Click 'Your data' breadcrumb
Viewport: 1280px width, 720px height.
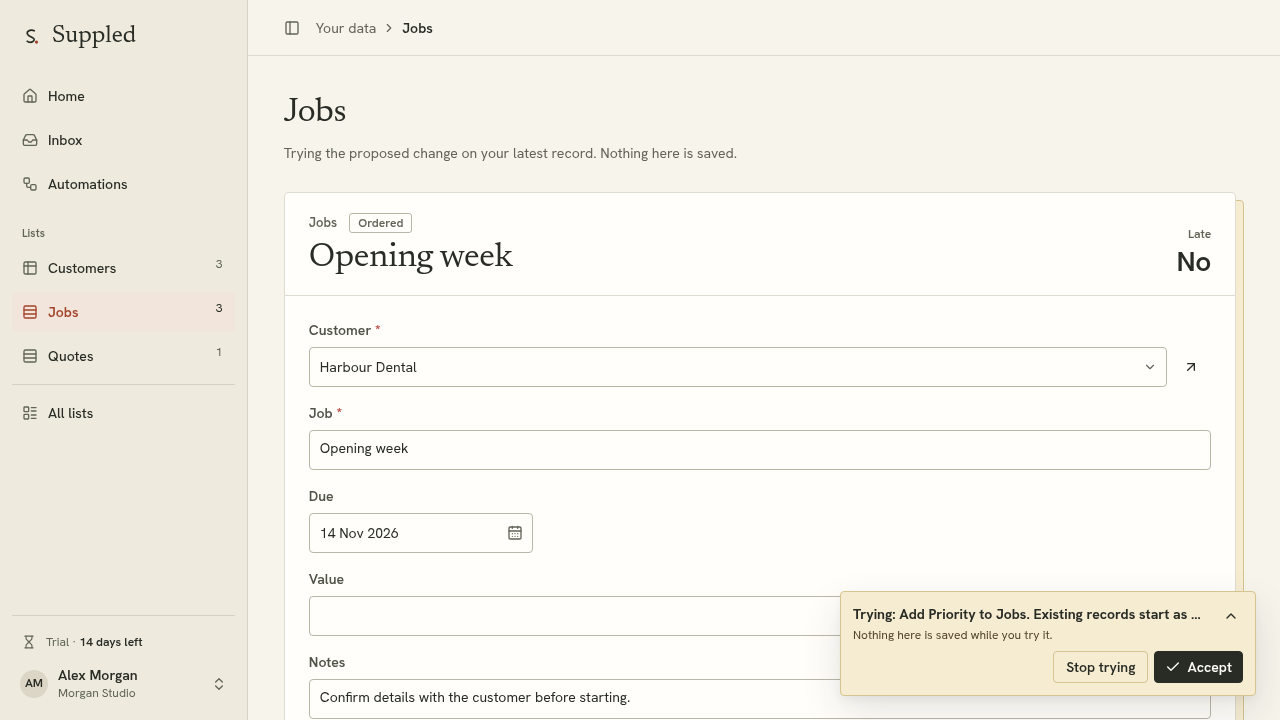click(x=346, y=28)
